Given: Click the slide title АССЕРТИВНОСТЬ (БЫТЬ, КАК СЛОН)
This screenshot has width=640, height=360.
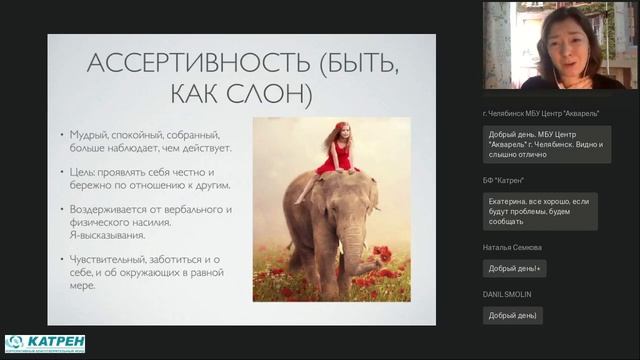Looking at the screenshot, I should 242,78.
